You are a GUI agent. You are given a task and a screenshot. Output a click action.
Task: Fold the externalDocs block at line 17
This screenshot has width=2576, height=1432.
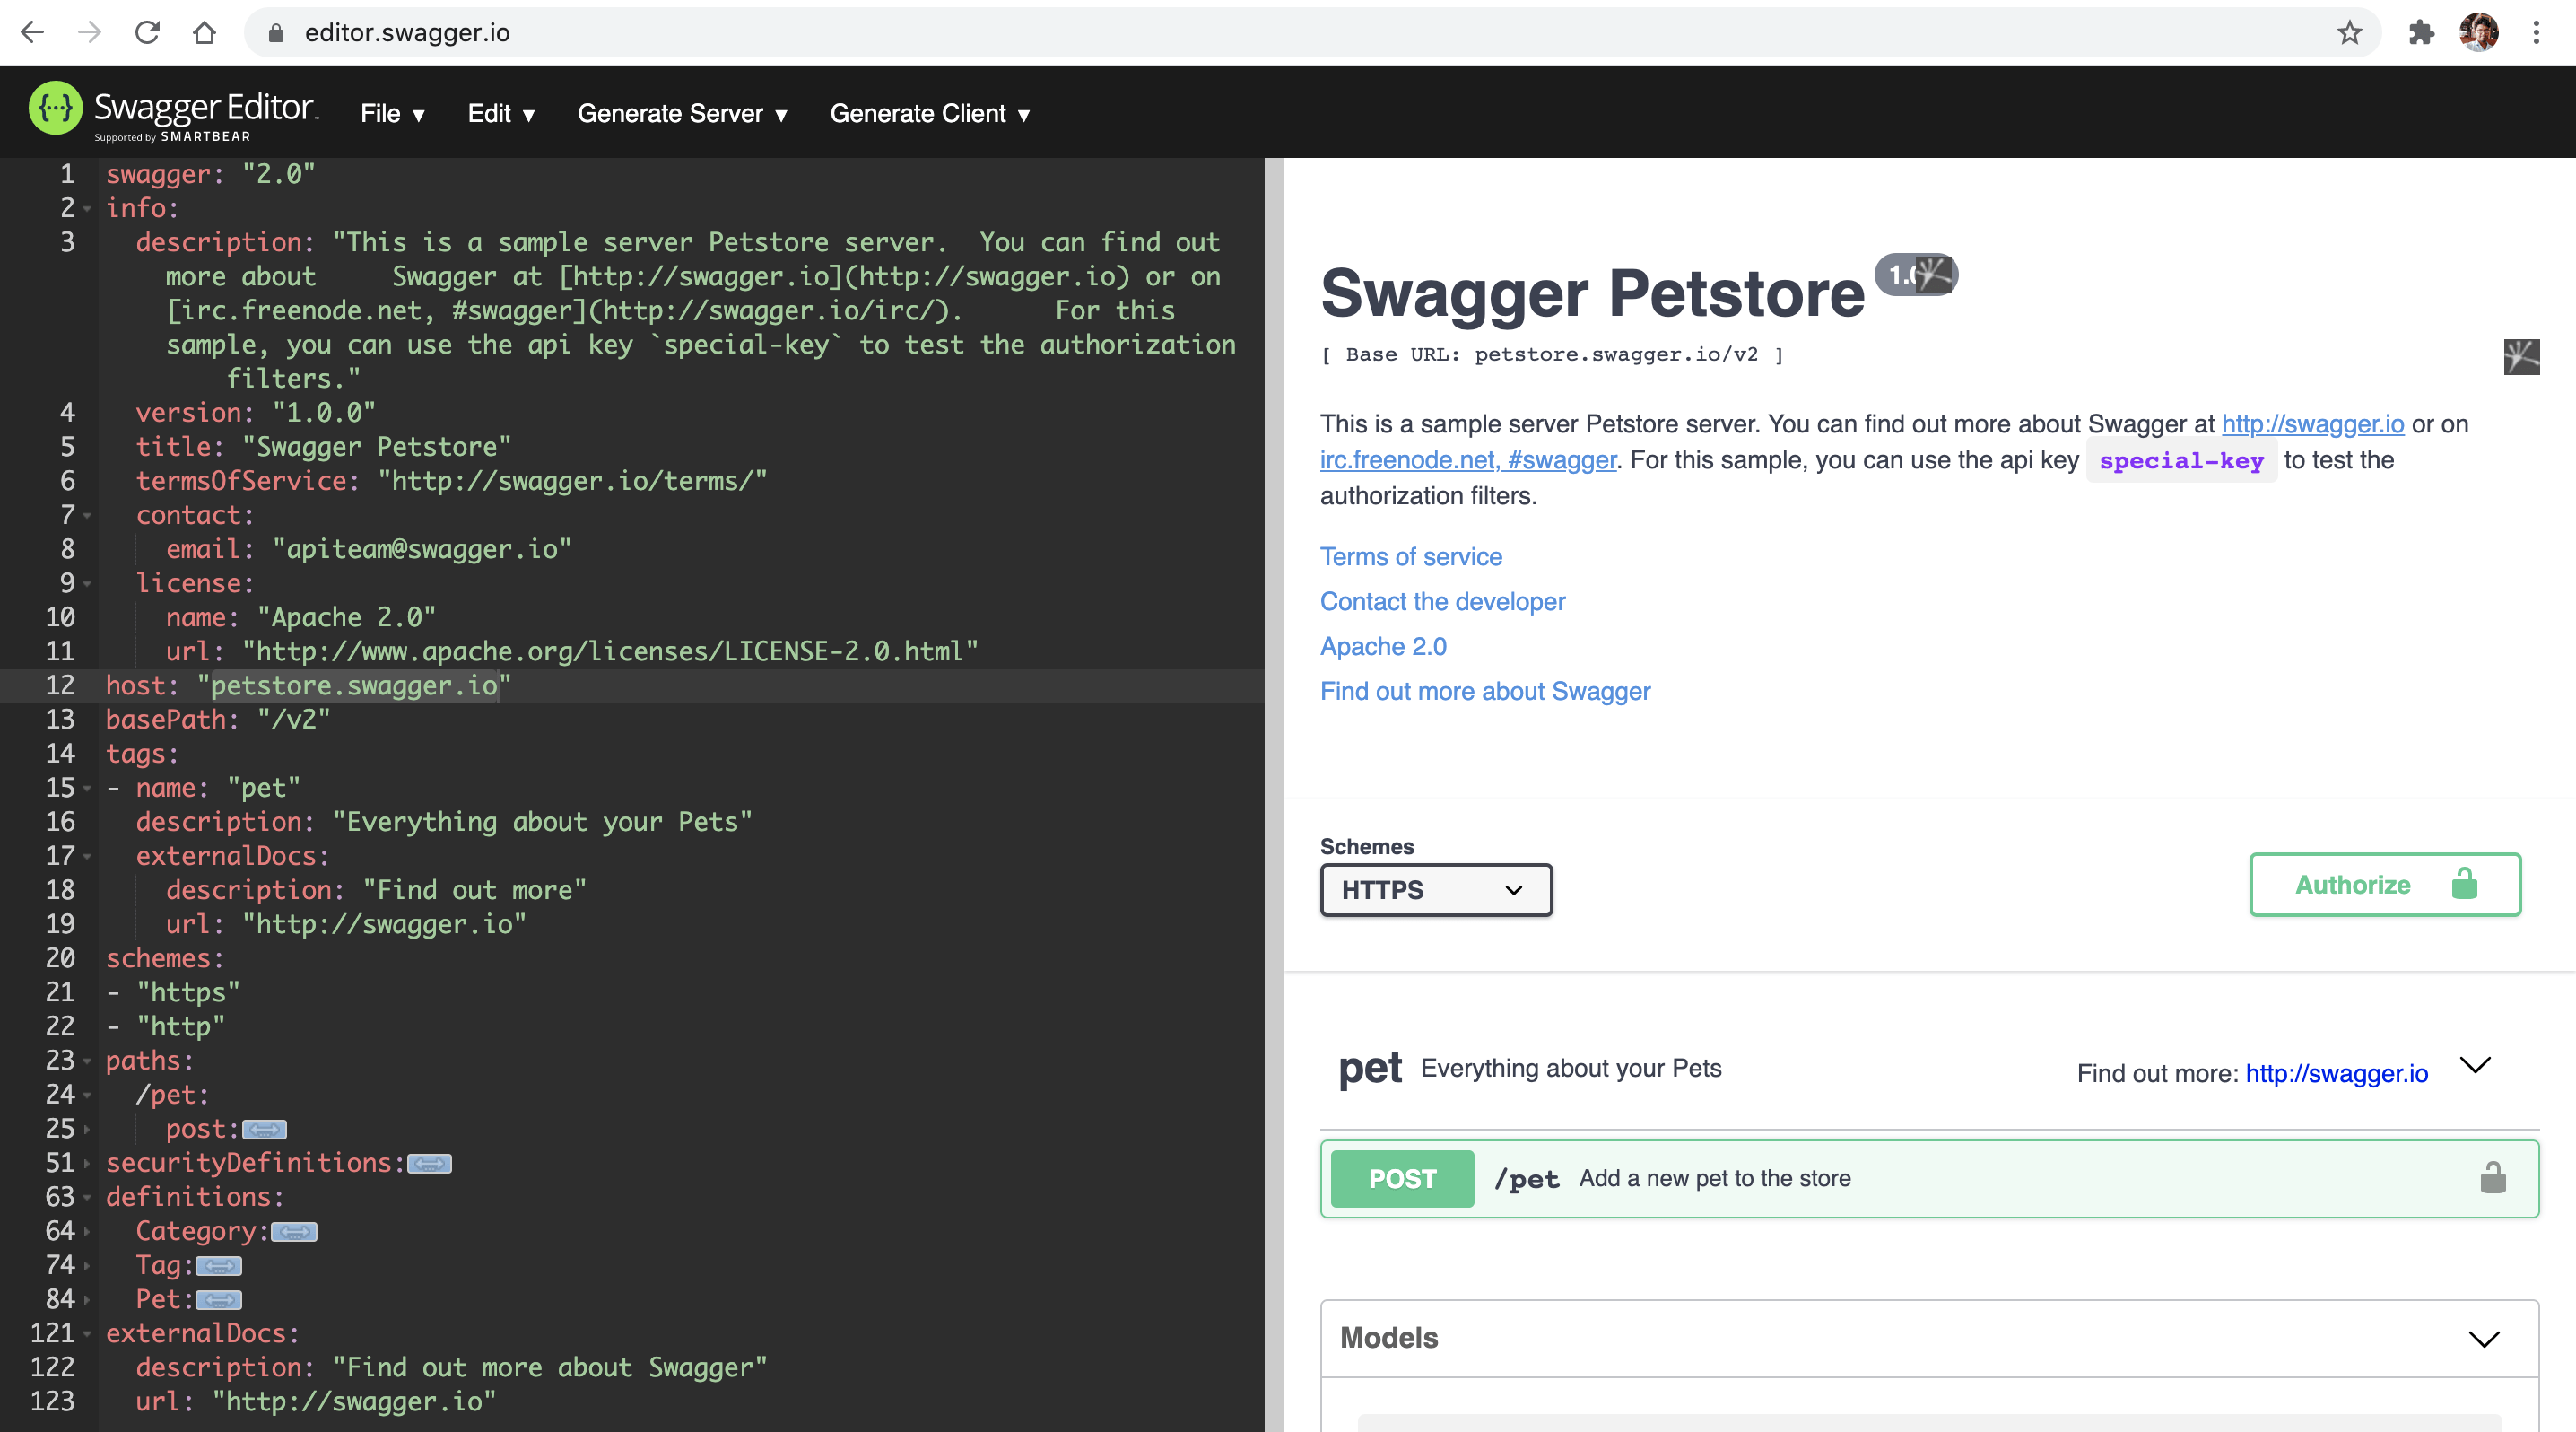[87, 856]
